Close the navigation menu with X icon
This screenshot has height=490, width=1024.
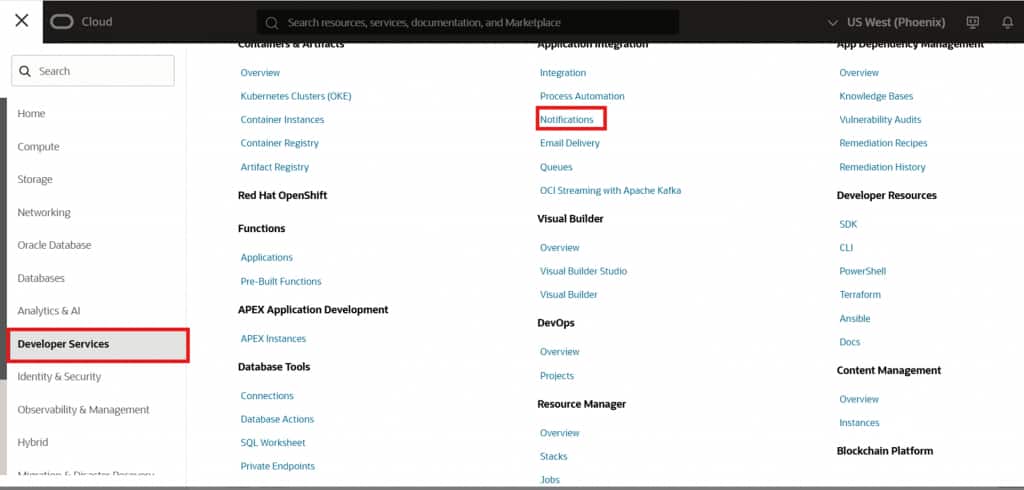tap(21, 21)
